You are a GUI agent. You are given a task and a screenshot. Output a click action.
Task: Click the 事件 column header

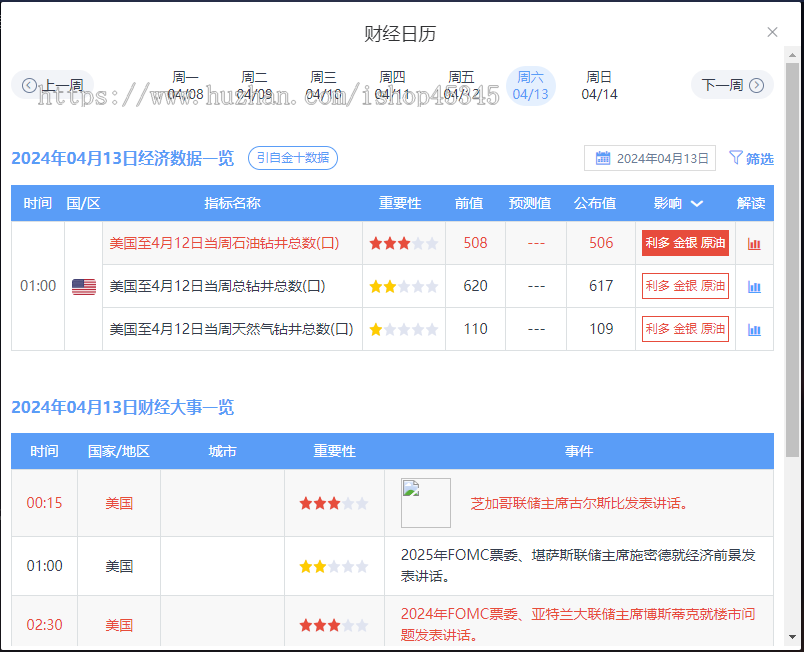pos(579,452)
